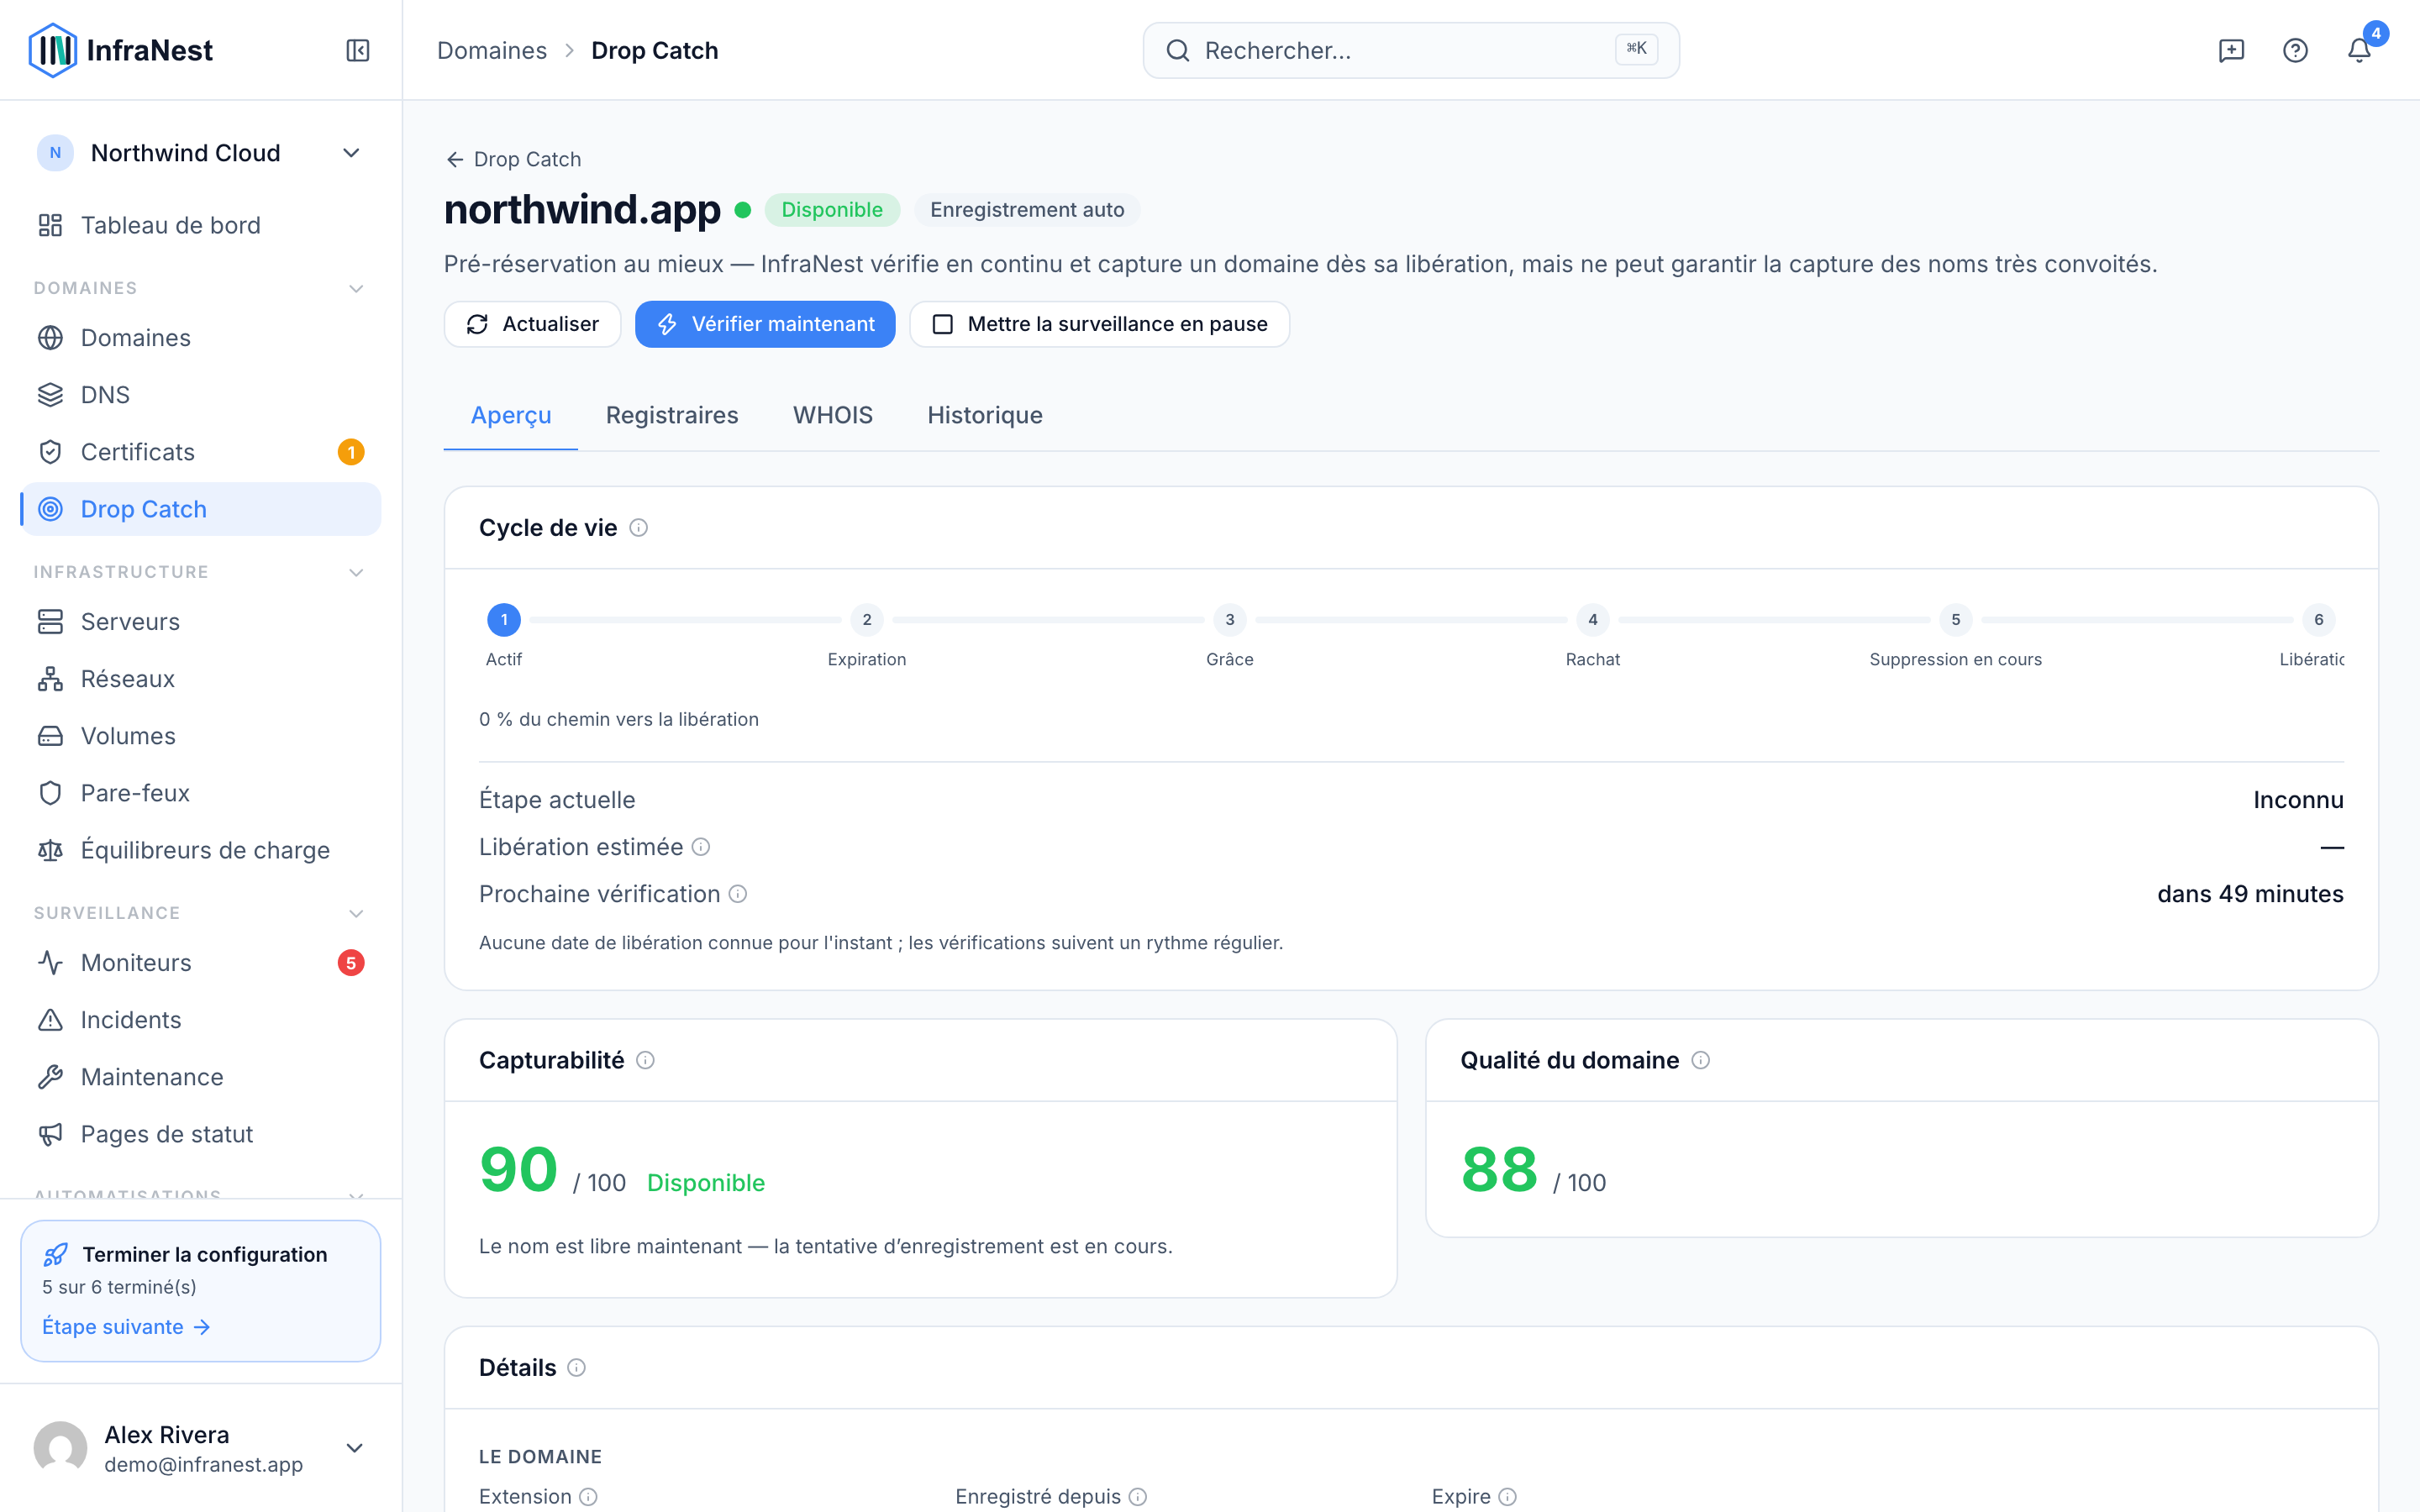This screenshot has height=1512, width=2420.
Task: Click info icon next to Extension
Action: [x=589, y=1497]
